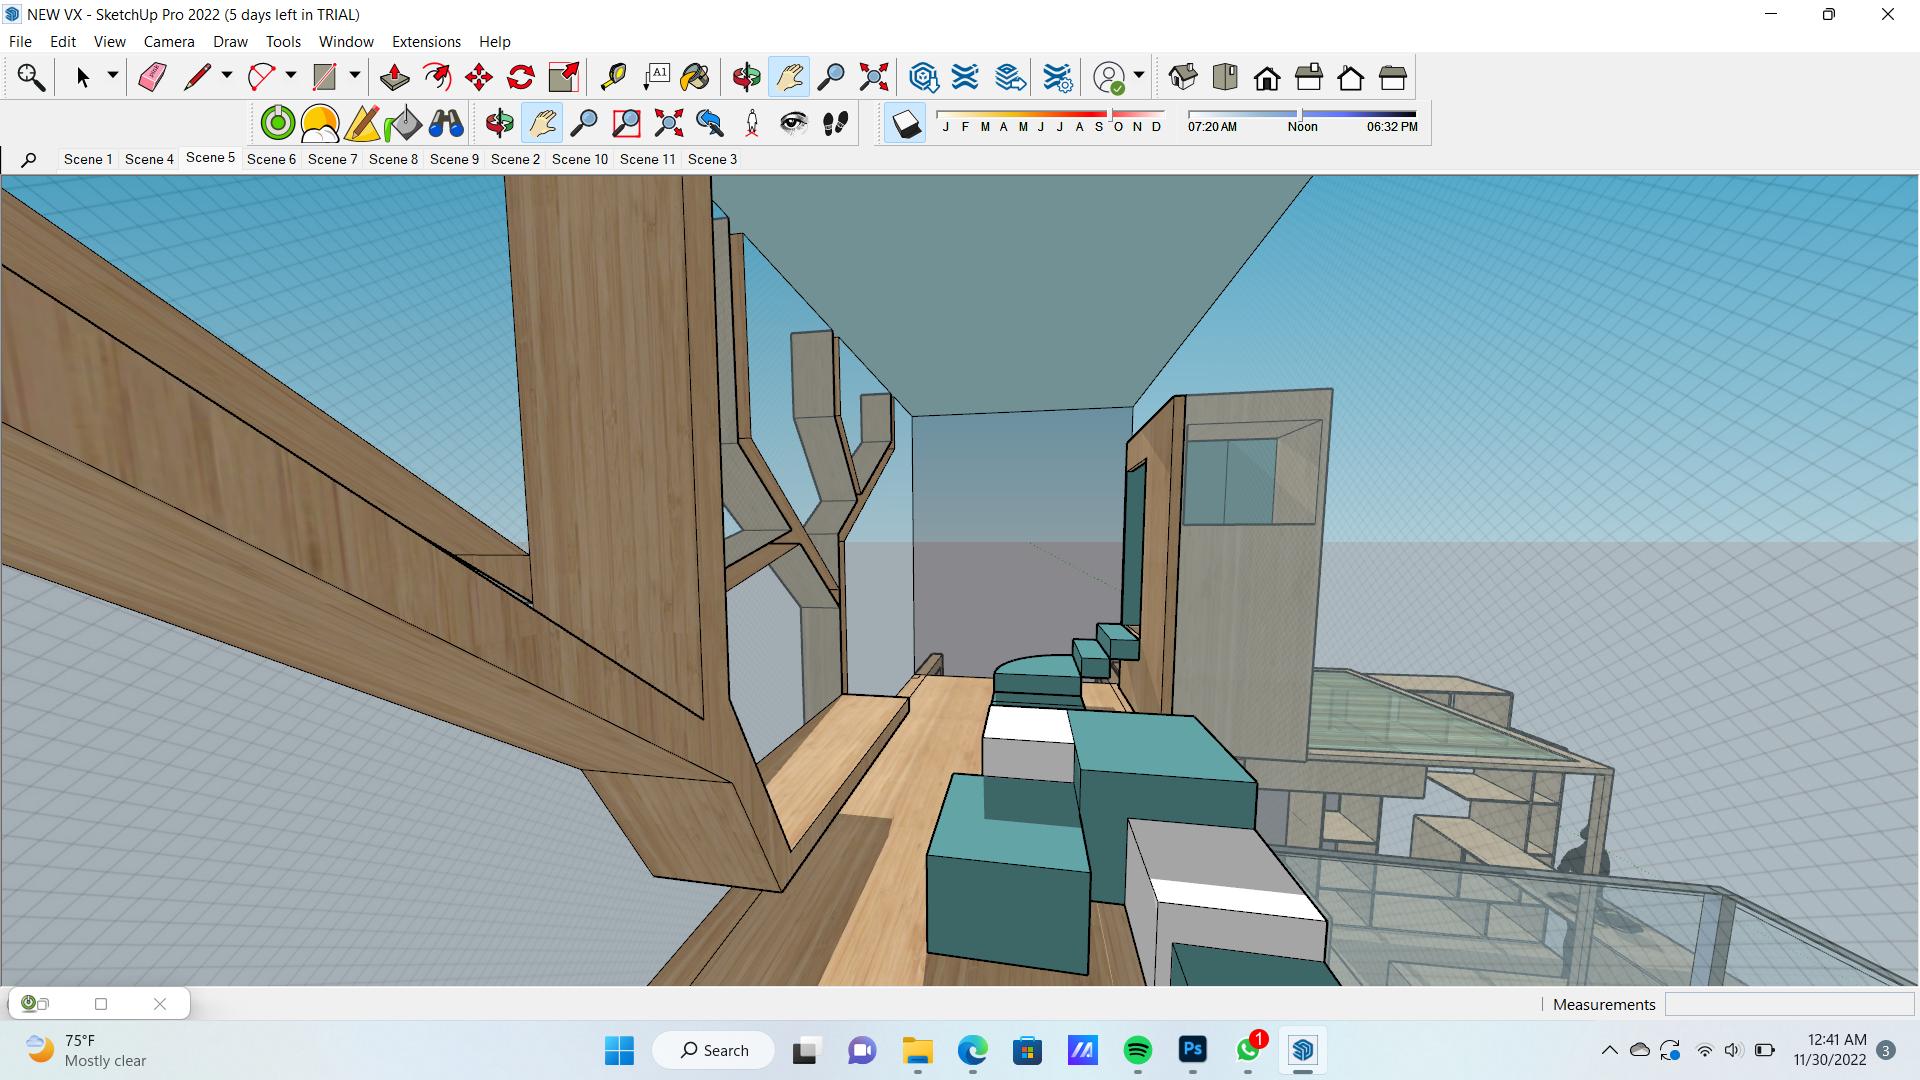Screen dimensions: 1920x1080
Task: Switch to Iso house view icon
Action: click(x=1182, y=77)
